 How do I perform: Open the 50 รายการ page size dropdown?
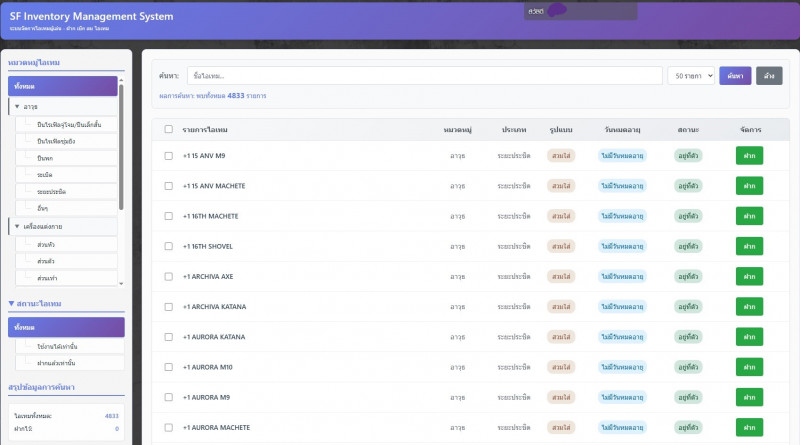(691, 76)
